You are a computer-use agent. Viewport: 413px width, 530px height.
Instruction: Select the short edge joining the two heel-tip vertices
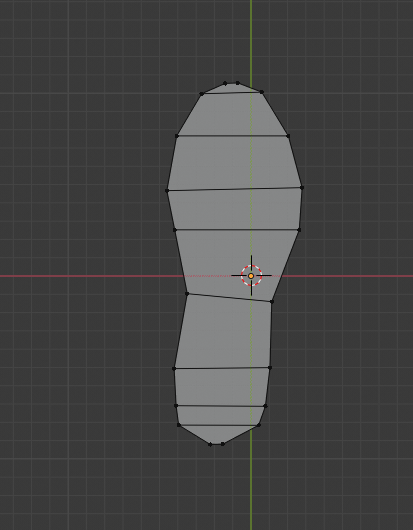pyautogui.click(x=216, y=444)
